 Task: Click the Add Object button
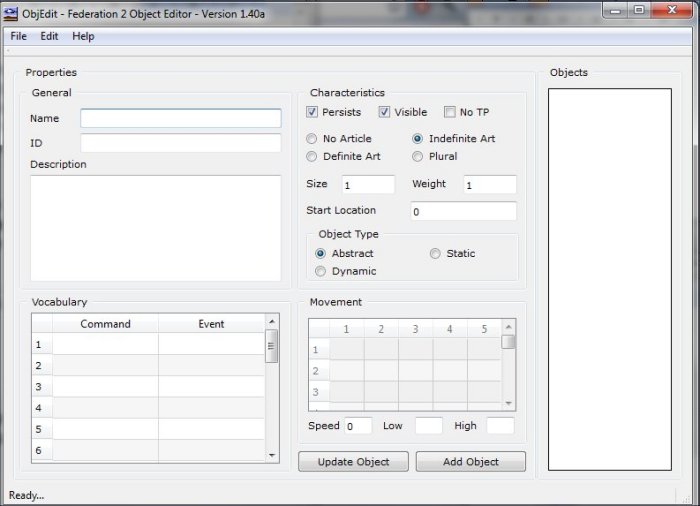click(471, 461)
